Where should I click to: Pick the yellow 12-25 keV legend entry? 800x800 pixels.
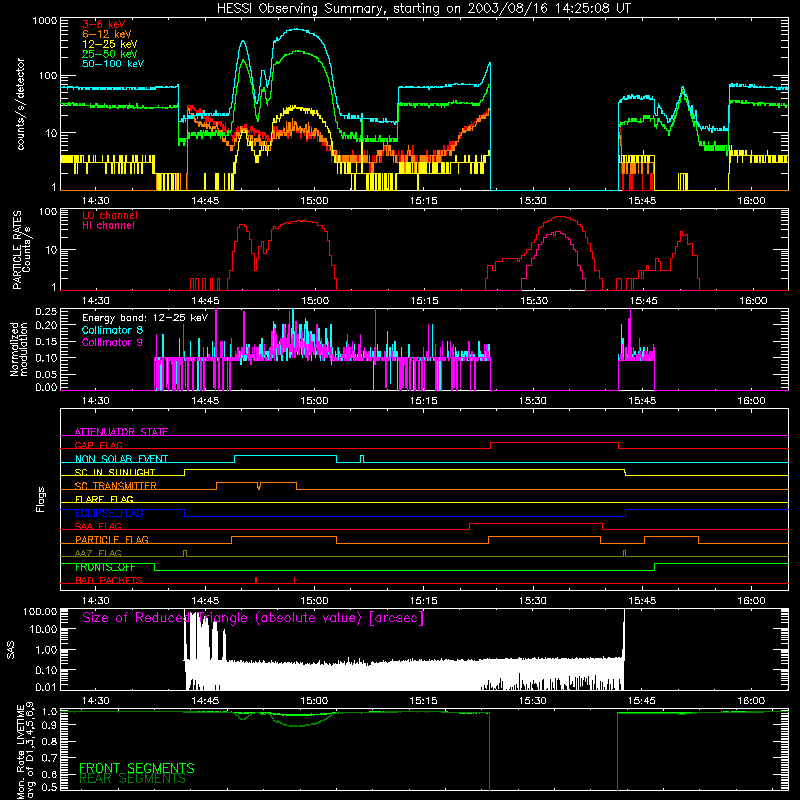click(x=109, y=44)
